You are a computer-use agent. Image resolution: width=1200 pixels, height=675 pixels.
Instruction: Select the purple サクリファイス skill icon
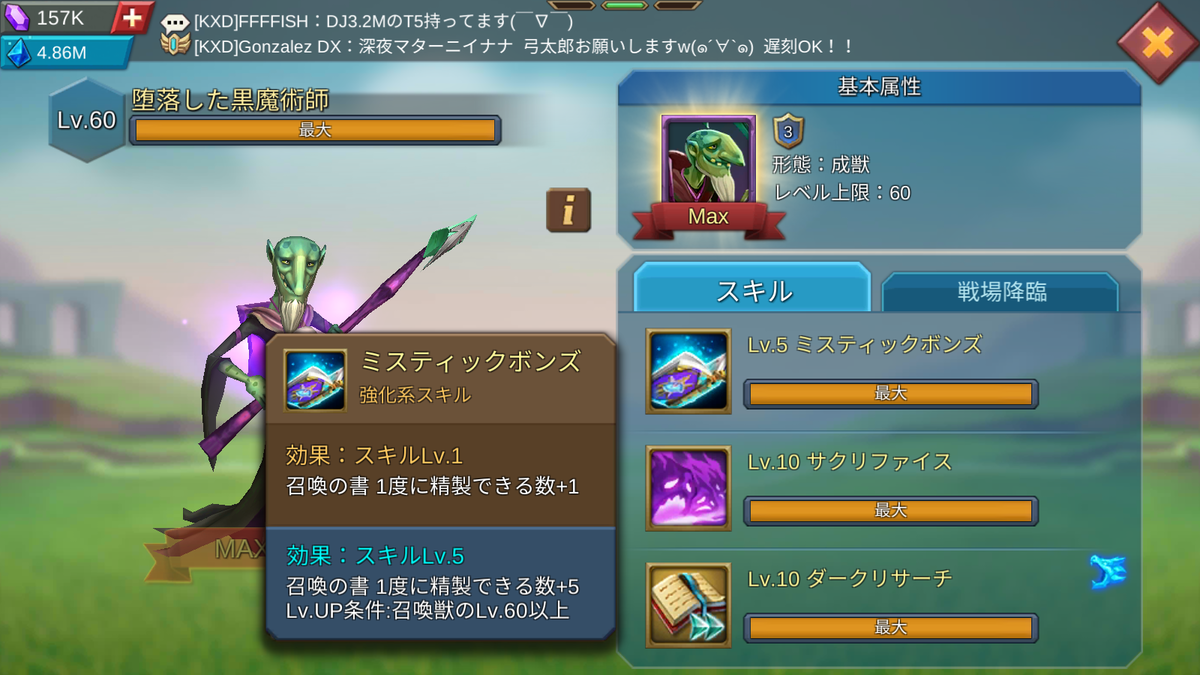pyautogui.click(x=688, y=488)
